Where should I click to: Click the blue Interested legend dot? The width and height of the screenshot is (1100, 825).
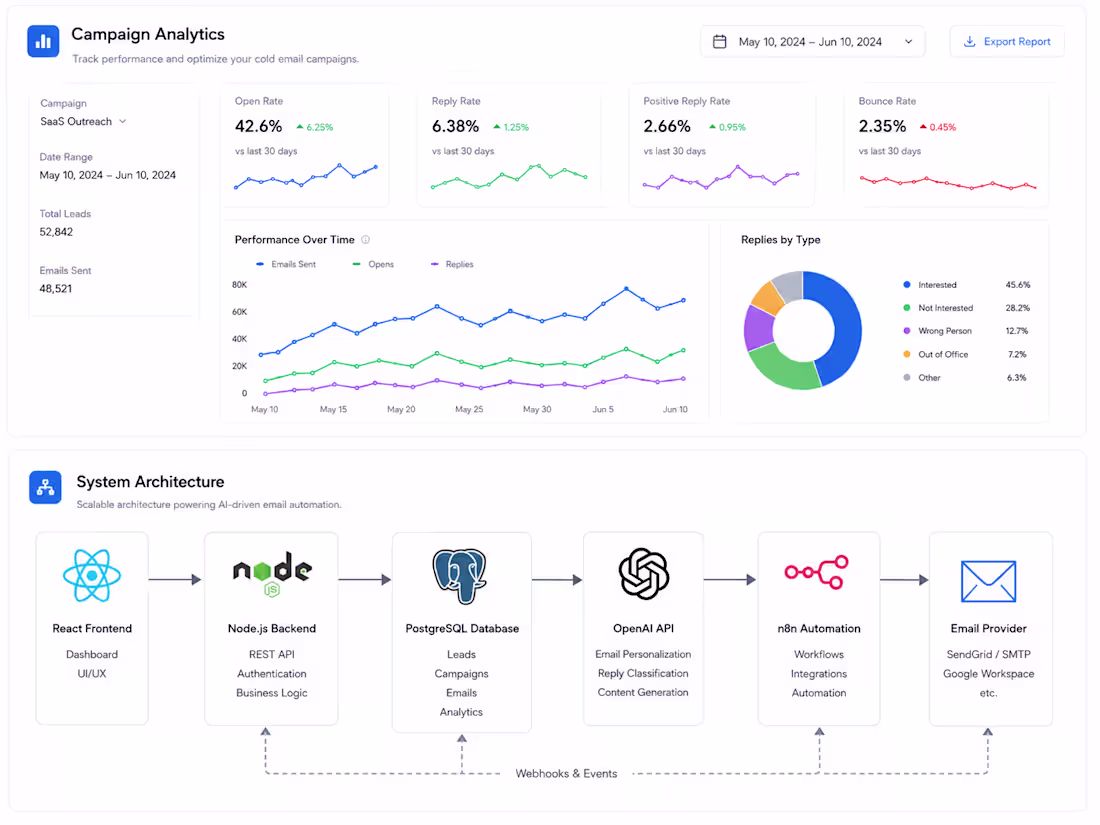[906, 285]
